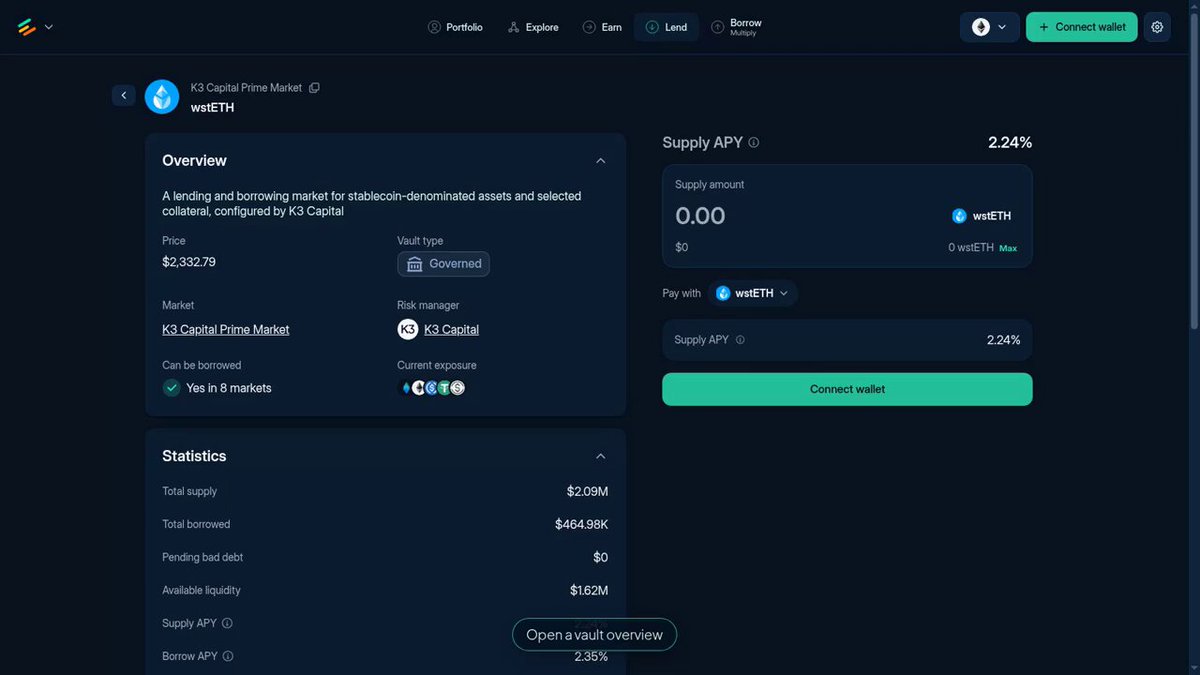Image resolution: width=1200 pixels, height=675 pixels.
Task: Copy the K3 Capital Prime Market address
Action: click(314, 88)
